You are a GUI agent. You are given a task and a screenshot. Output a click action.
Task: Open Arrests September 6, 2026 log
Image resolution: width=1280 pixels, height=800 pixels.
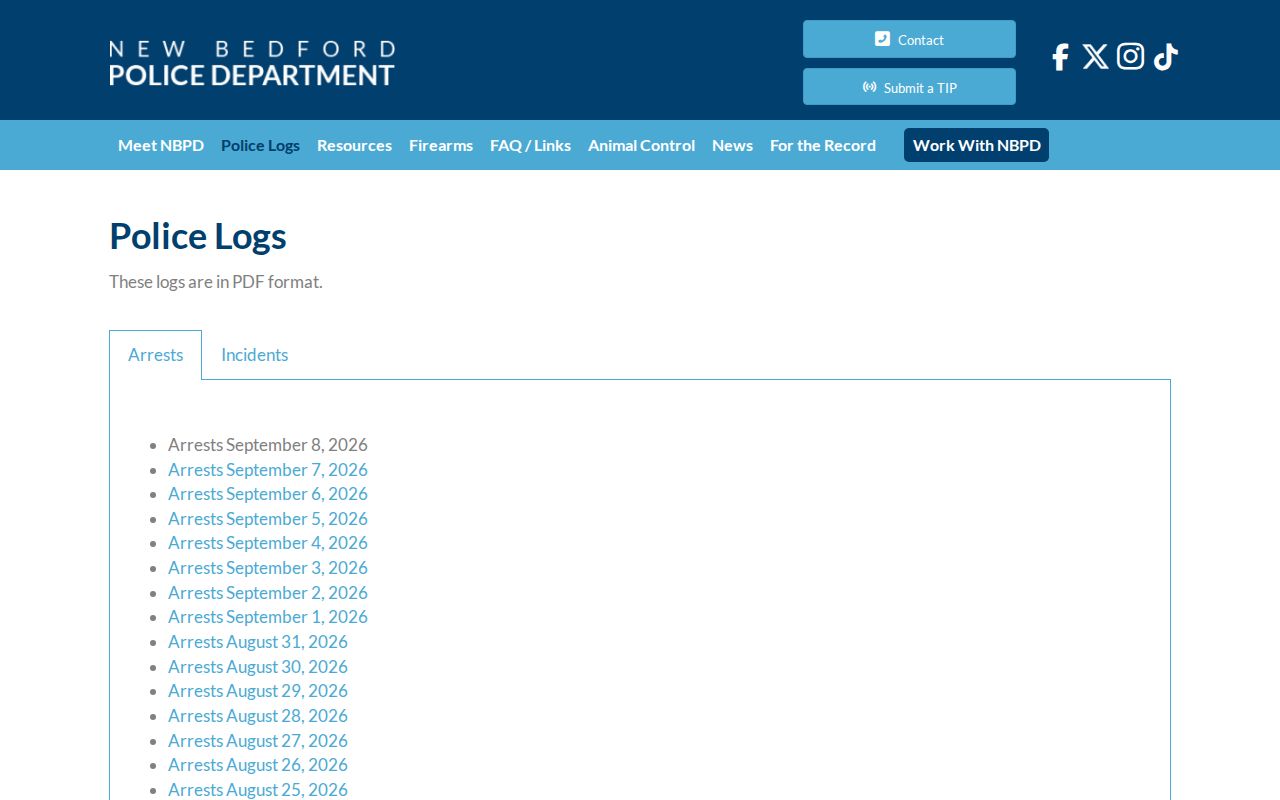(x=268, y=494)
